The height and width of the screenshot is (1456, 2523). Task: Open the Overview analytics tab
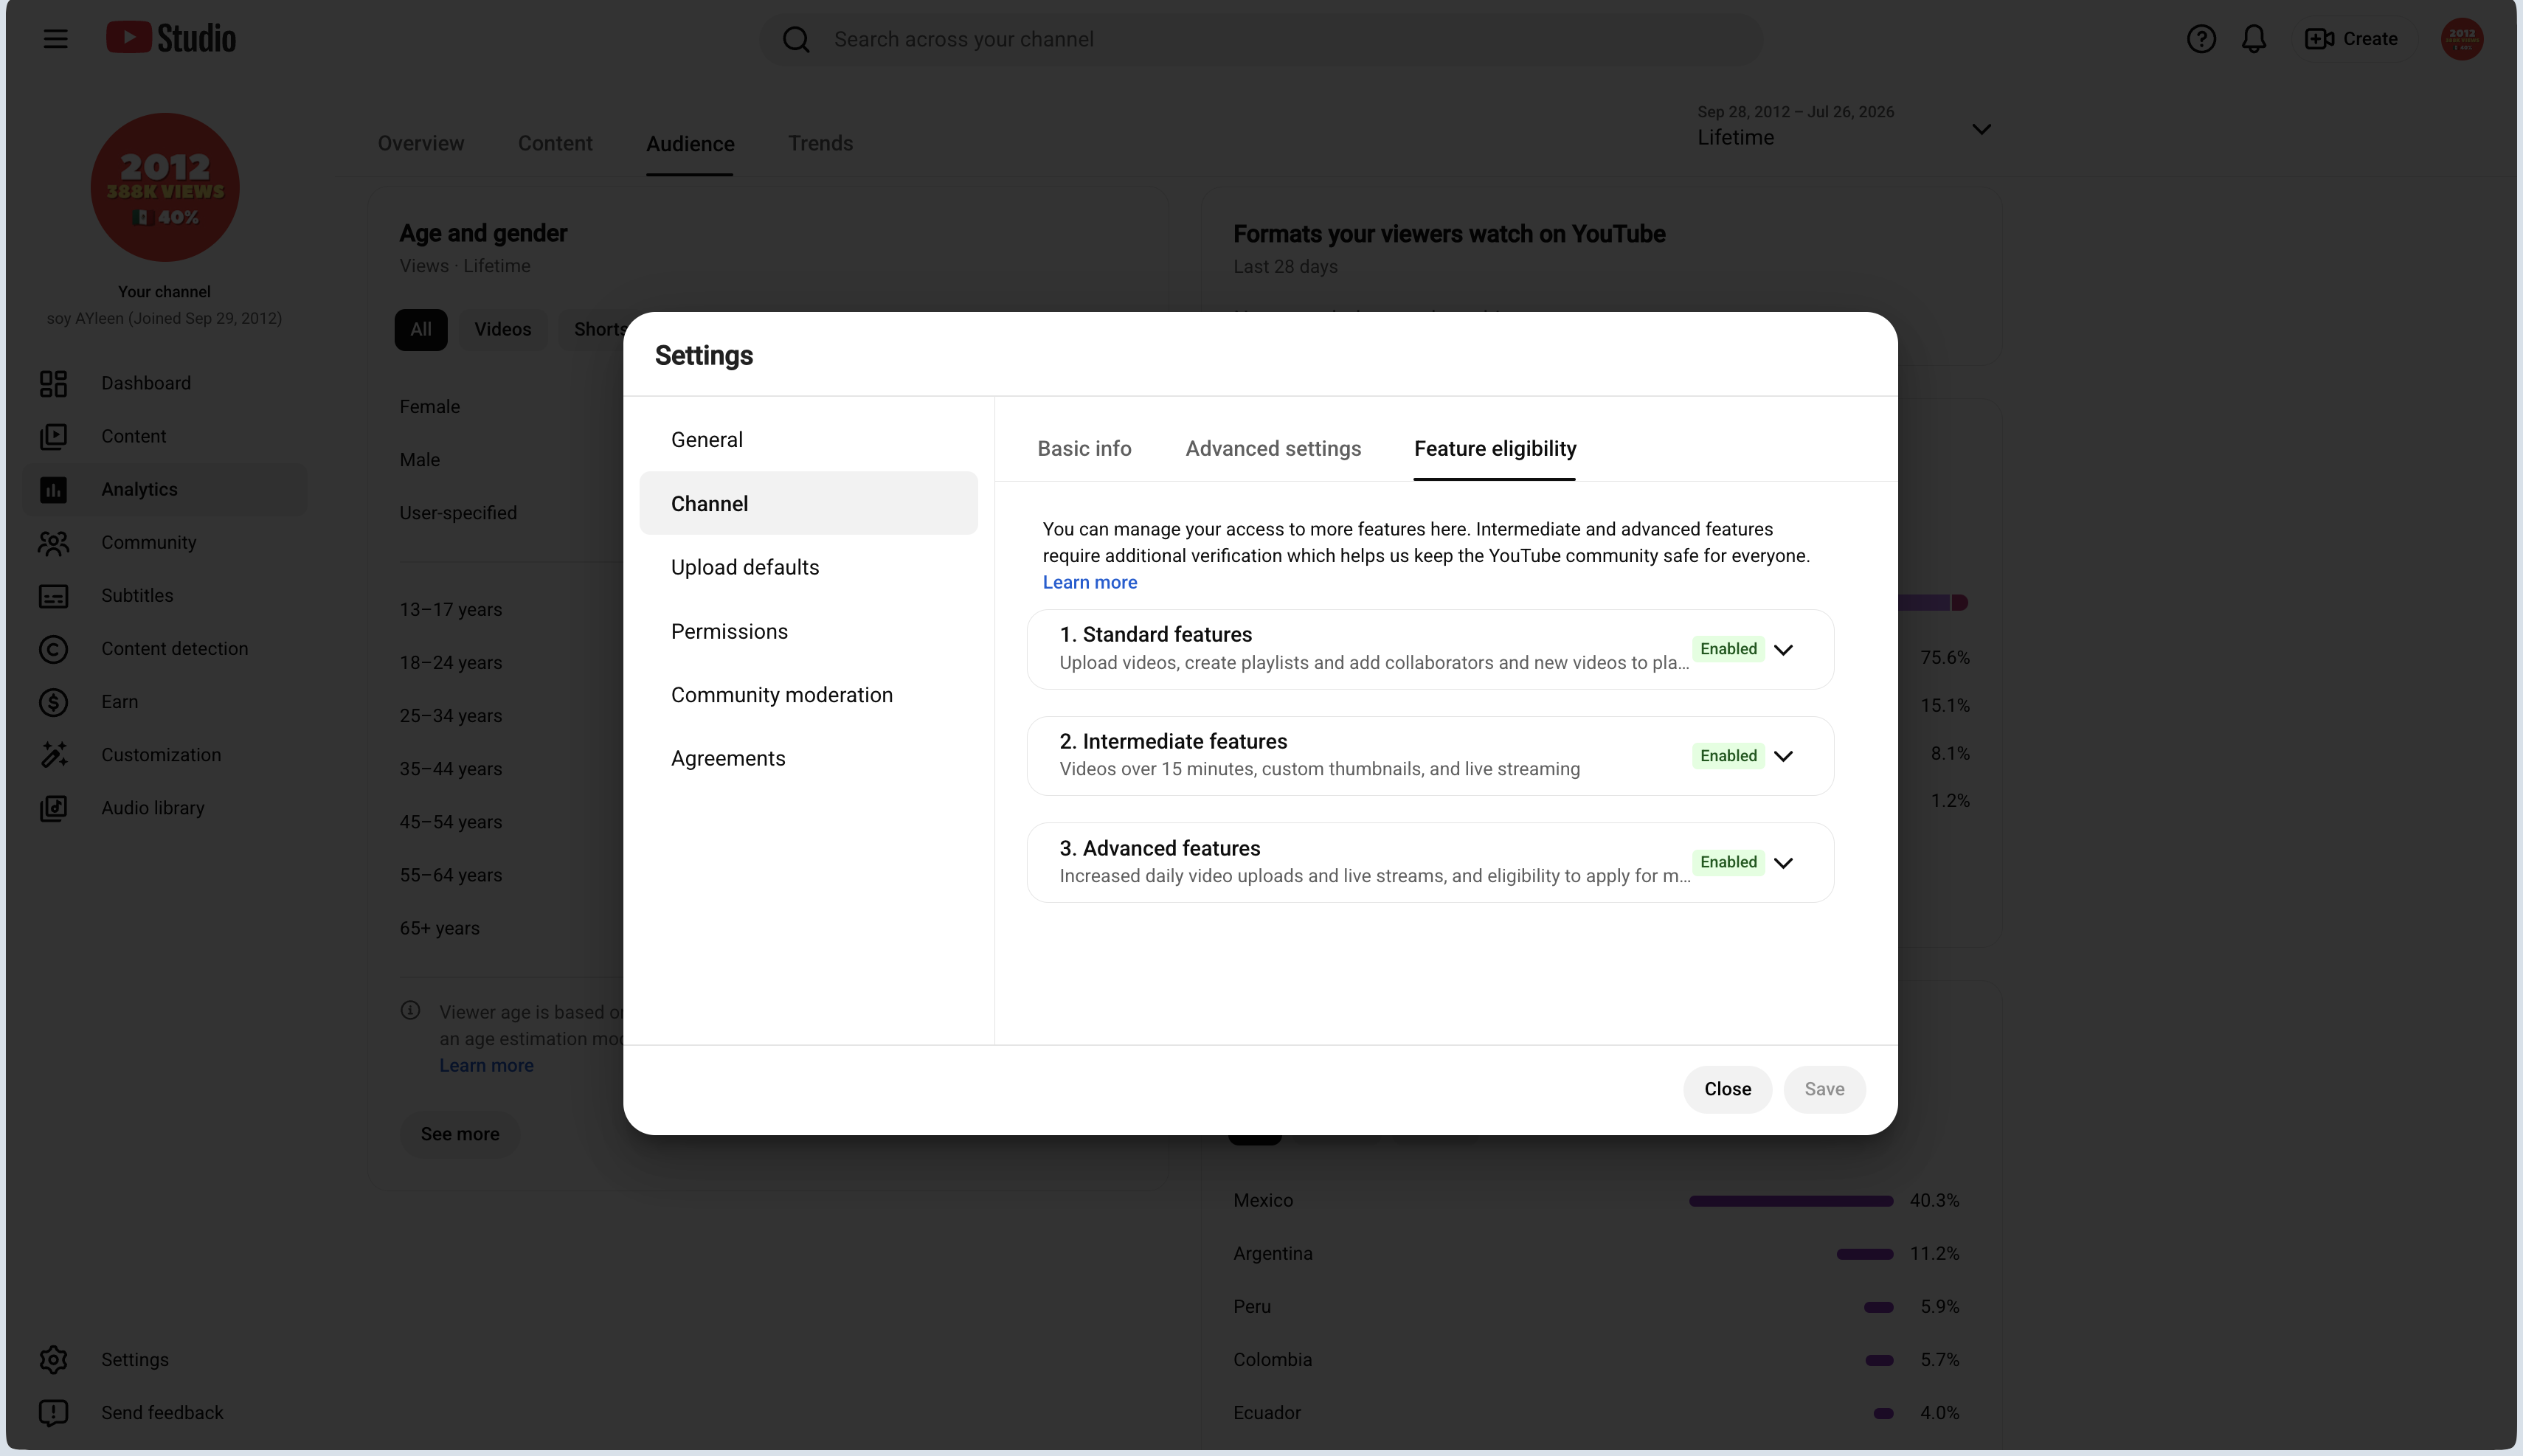pyautogui.click(x=420, y=143)
